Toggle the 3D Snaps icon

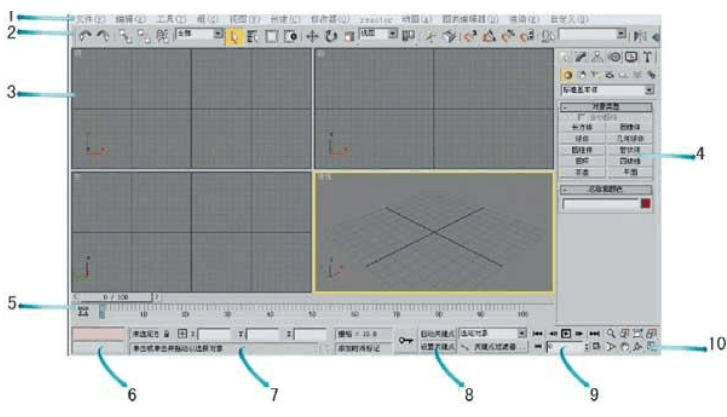470,36
